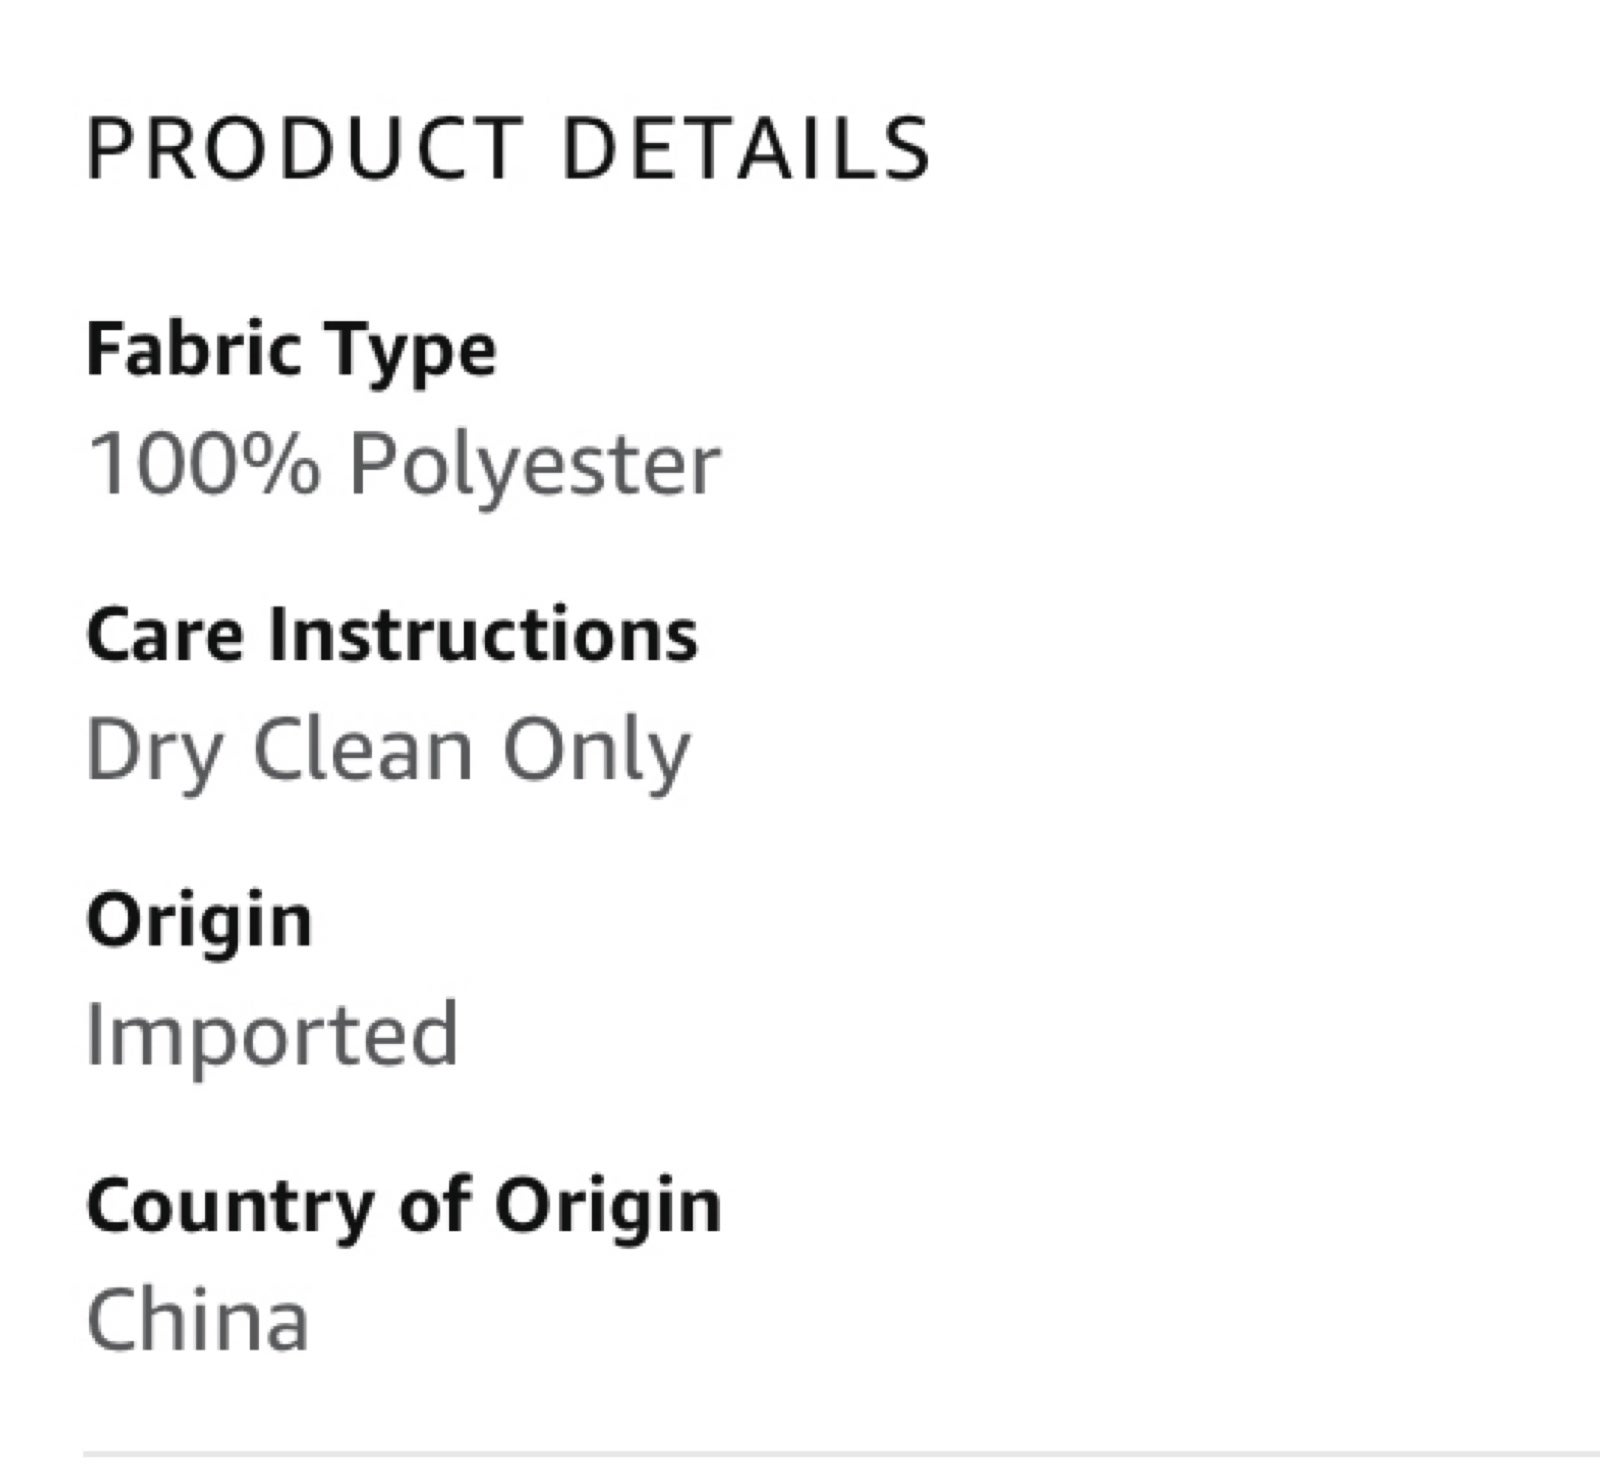Click the China value text

click(198, 1320)
